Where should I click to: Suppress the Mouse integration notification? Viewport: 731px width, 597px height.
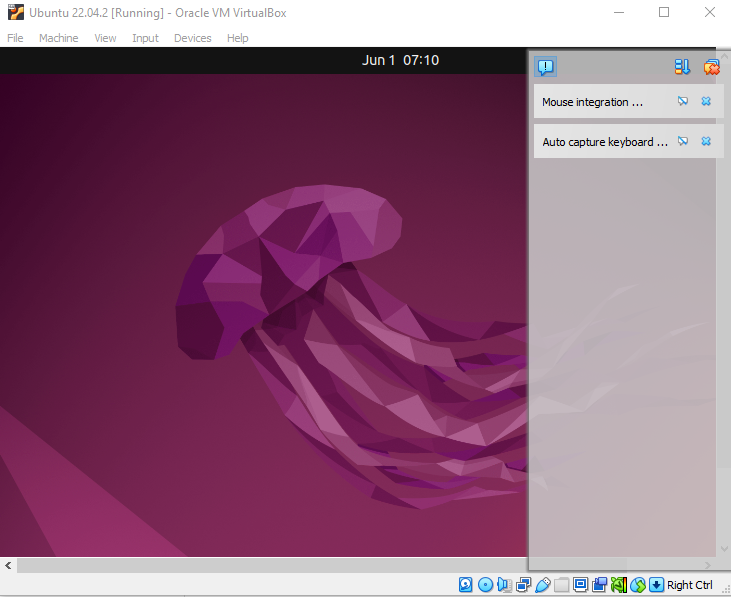coord(683,101)
